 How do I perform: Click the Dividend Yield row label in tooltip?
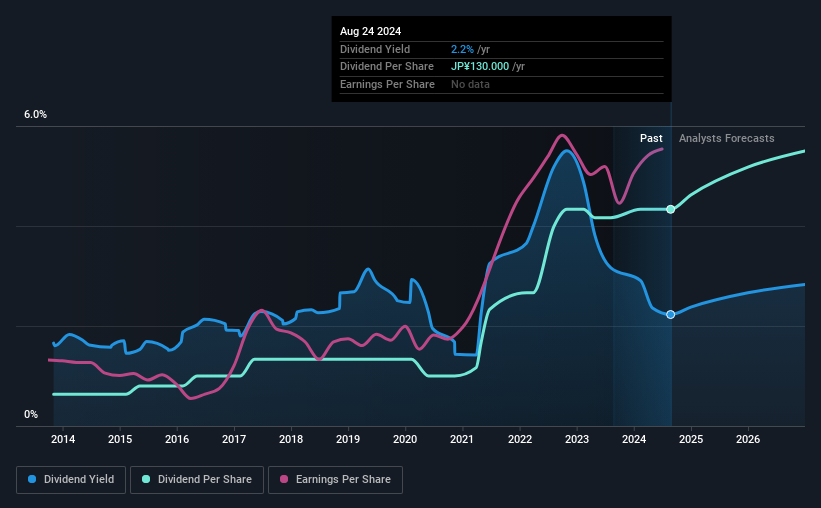tap(375, 49)
